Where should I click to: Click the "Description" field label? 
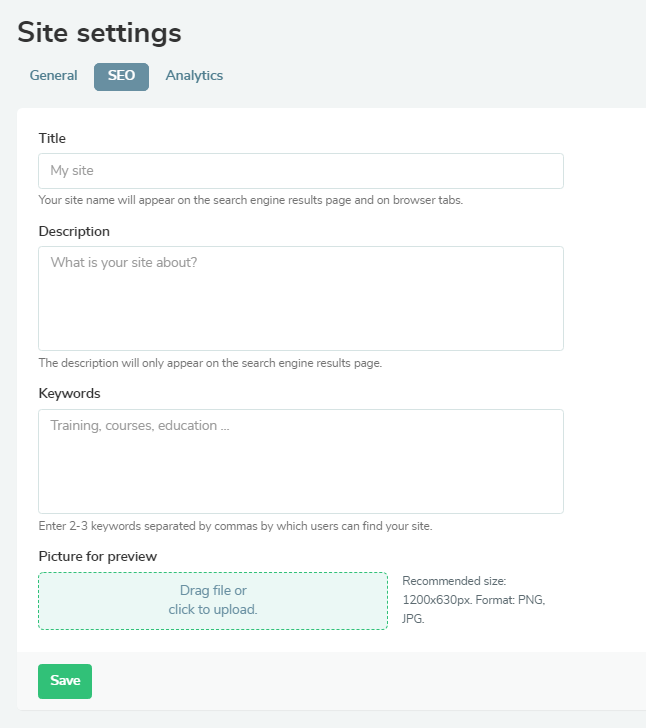[74, 231]
